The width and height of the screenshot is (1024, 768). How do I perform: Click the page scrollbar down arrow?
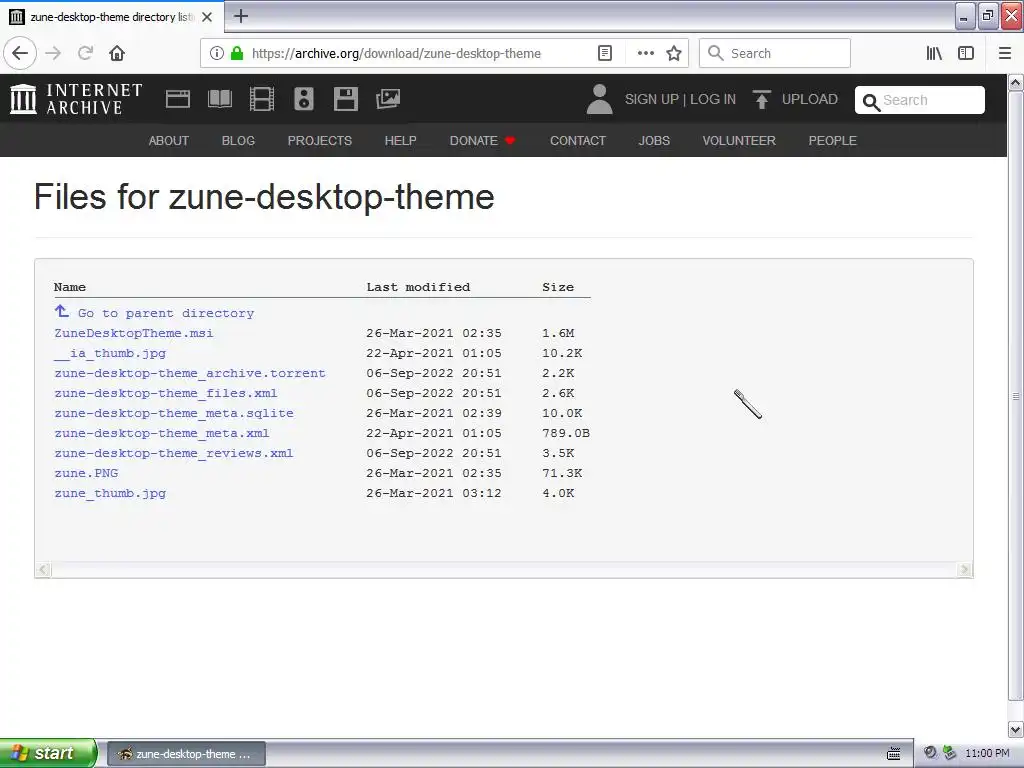(1016, 729)
